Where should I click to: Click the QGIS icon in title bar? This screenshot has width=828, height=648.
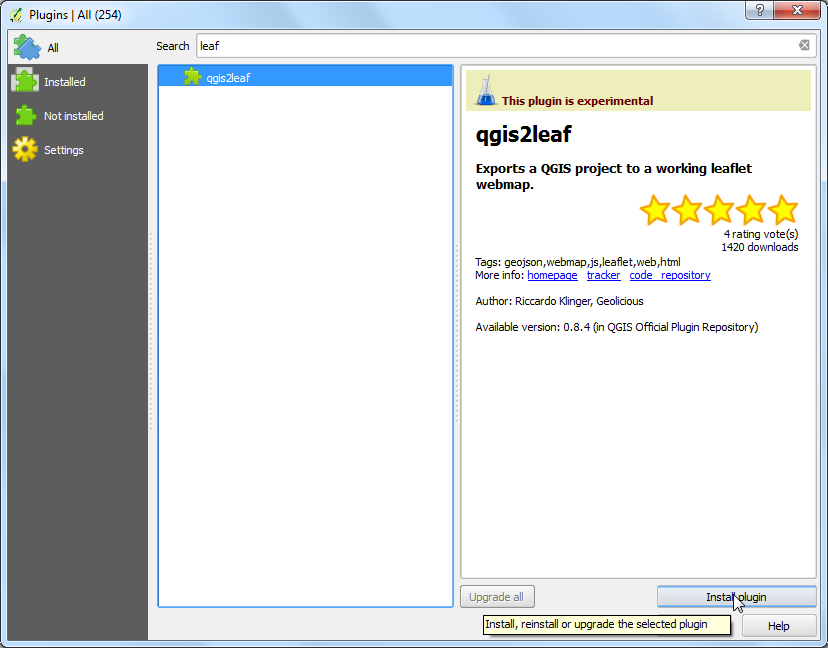pyautogui.click(x=16, y=15)
